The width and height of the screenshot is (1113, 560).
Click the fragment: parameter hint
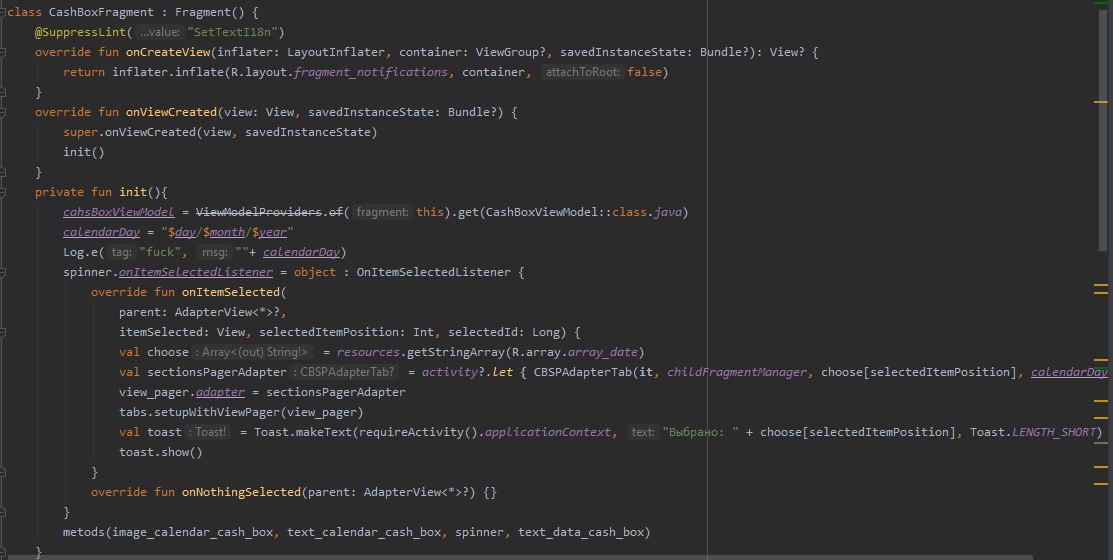(x=383, y=212)
